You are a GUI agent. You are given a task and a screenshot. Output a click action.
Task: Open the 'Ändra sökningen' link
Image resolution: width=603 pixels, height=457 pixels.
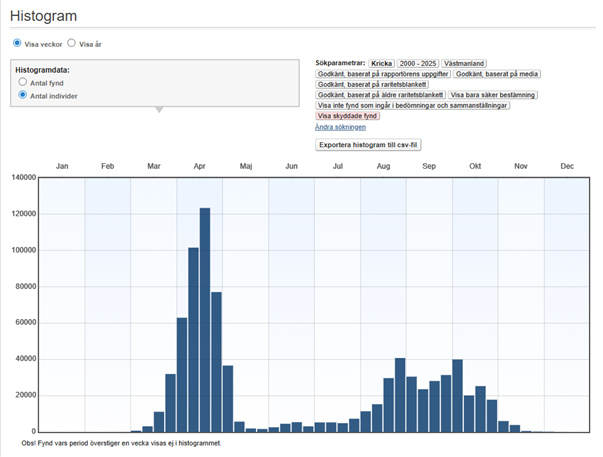click(340, 127)
